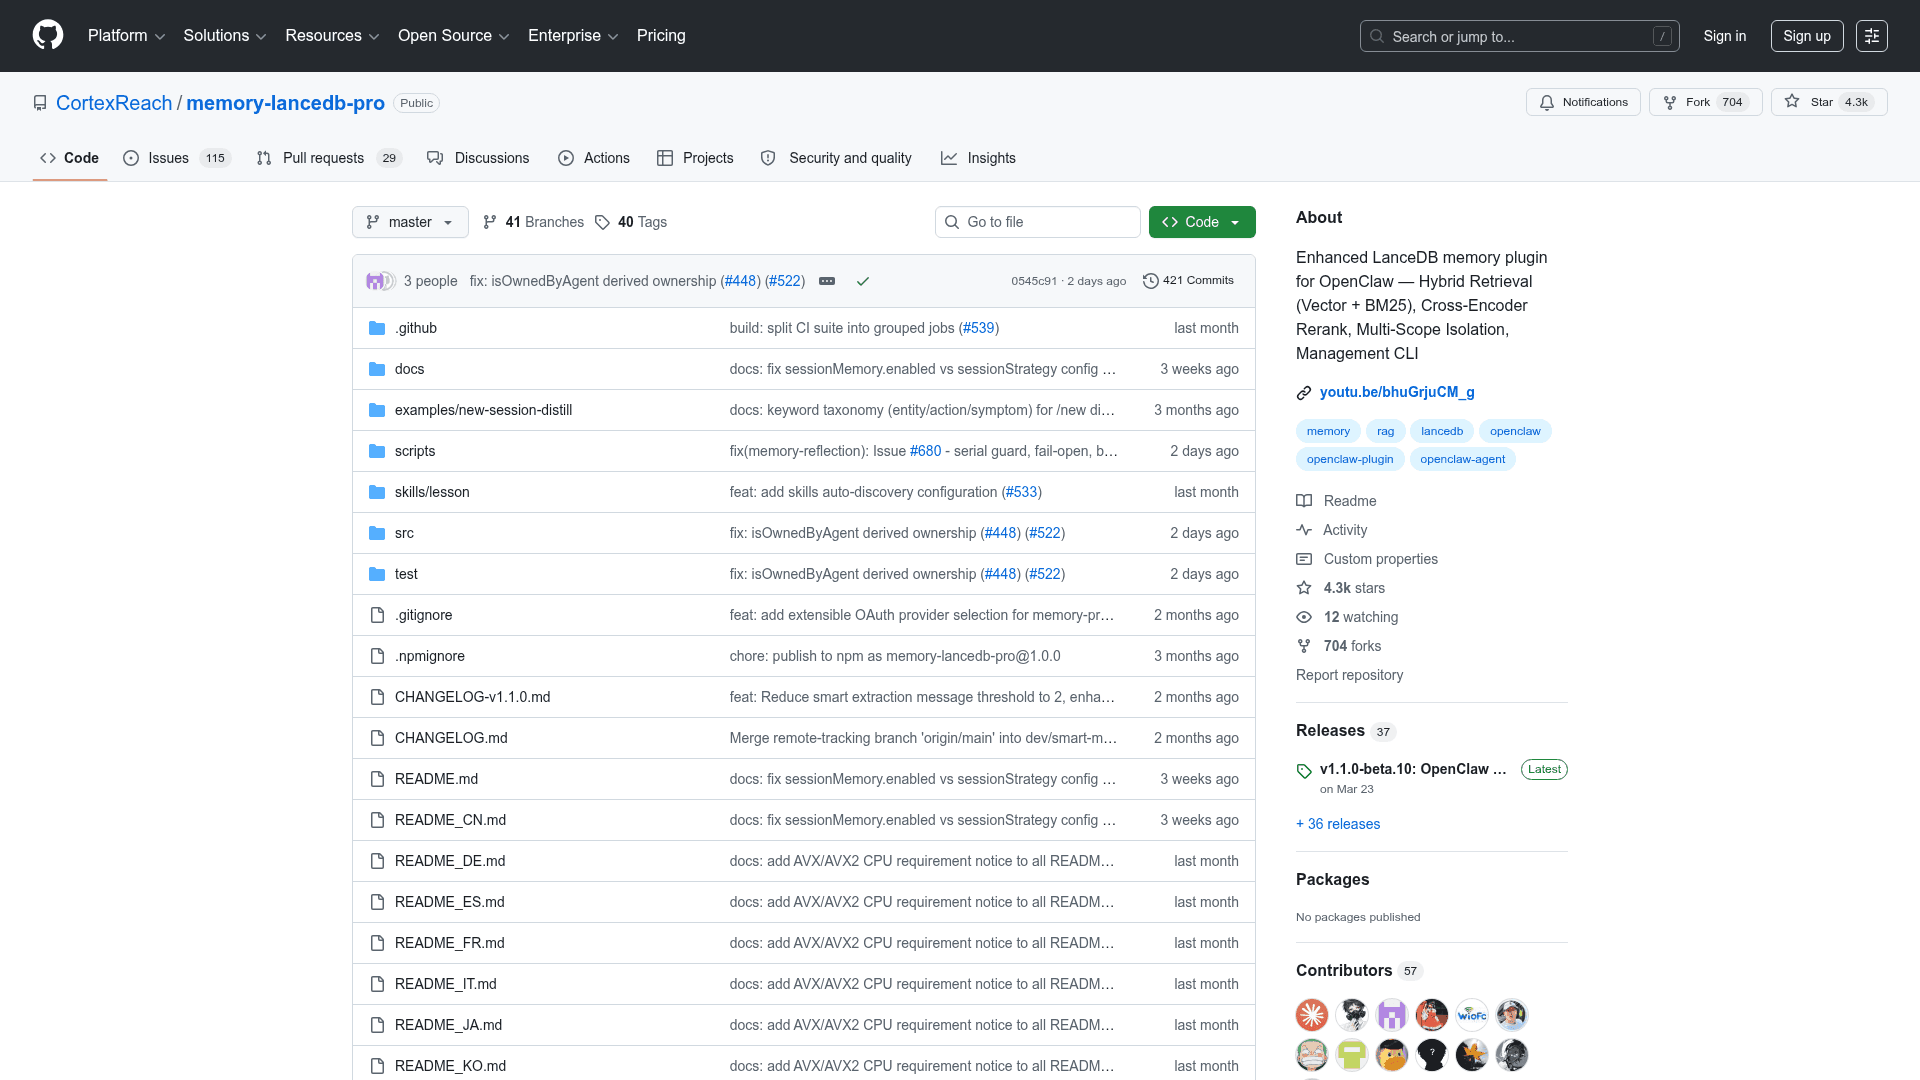1920x1080 pixels.
Task: Expand the Resources menu
Action: 332,36
